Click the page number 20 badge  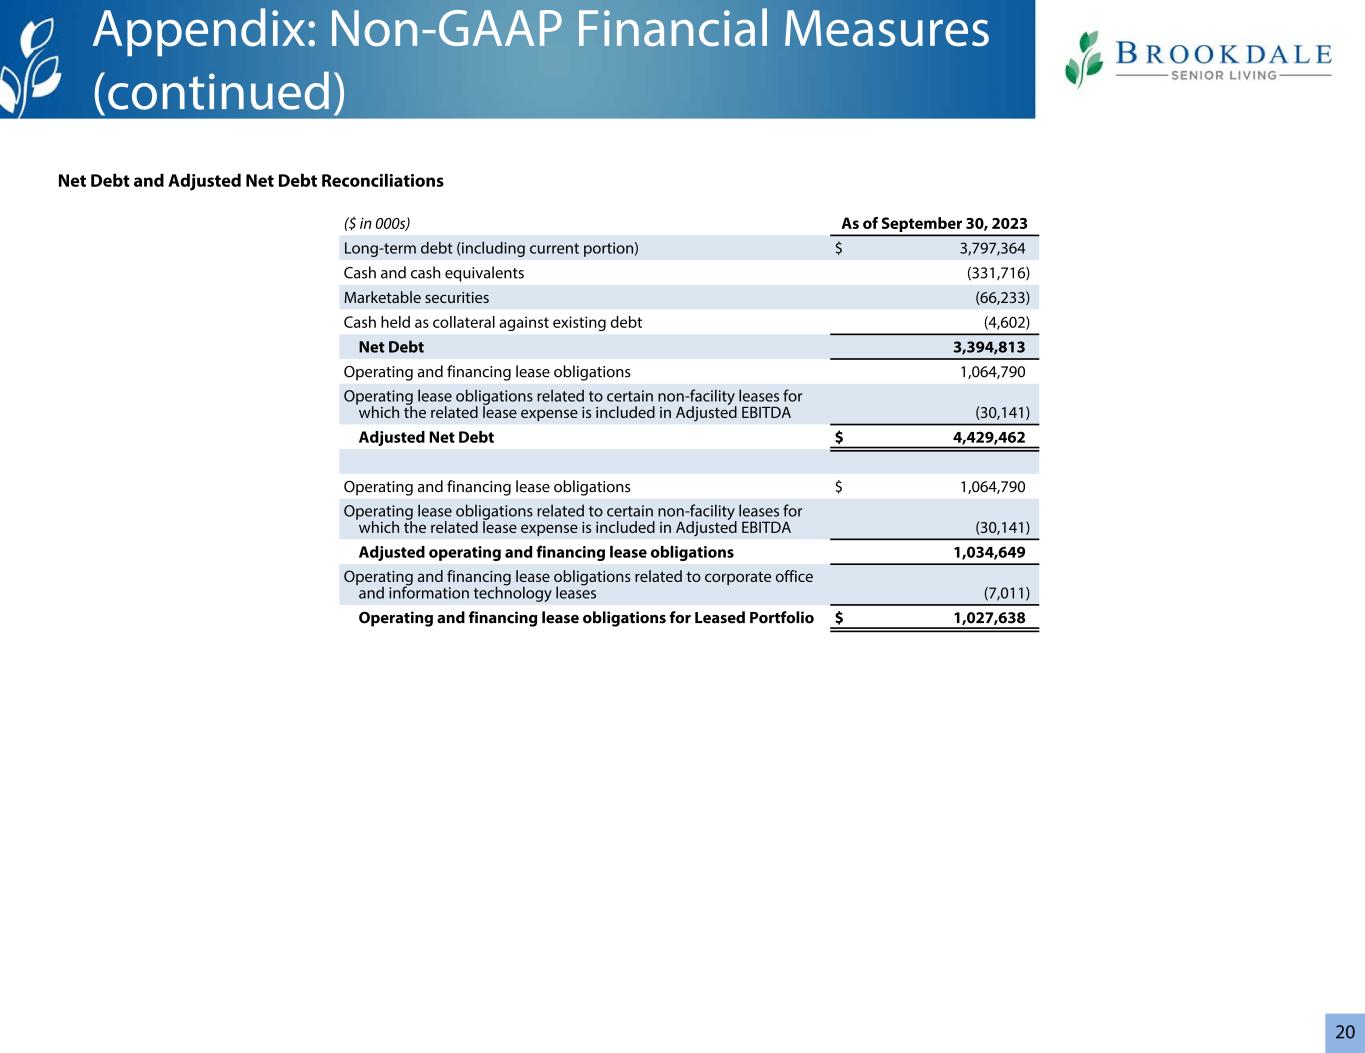click(x=1345, y=1032)
